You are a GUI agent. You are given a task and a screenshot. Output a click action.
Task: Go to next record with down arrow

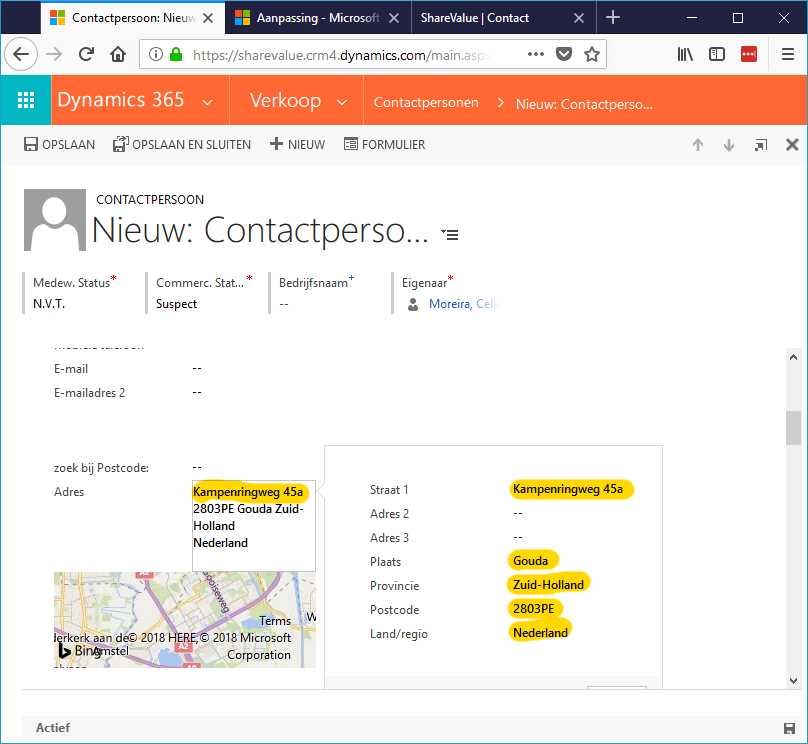pyautogui.click(x=729, y=145)
